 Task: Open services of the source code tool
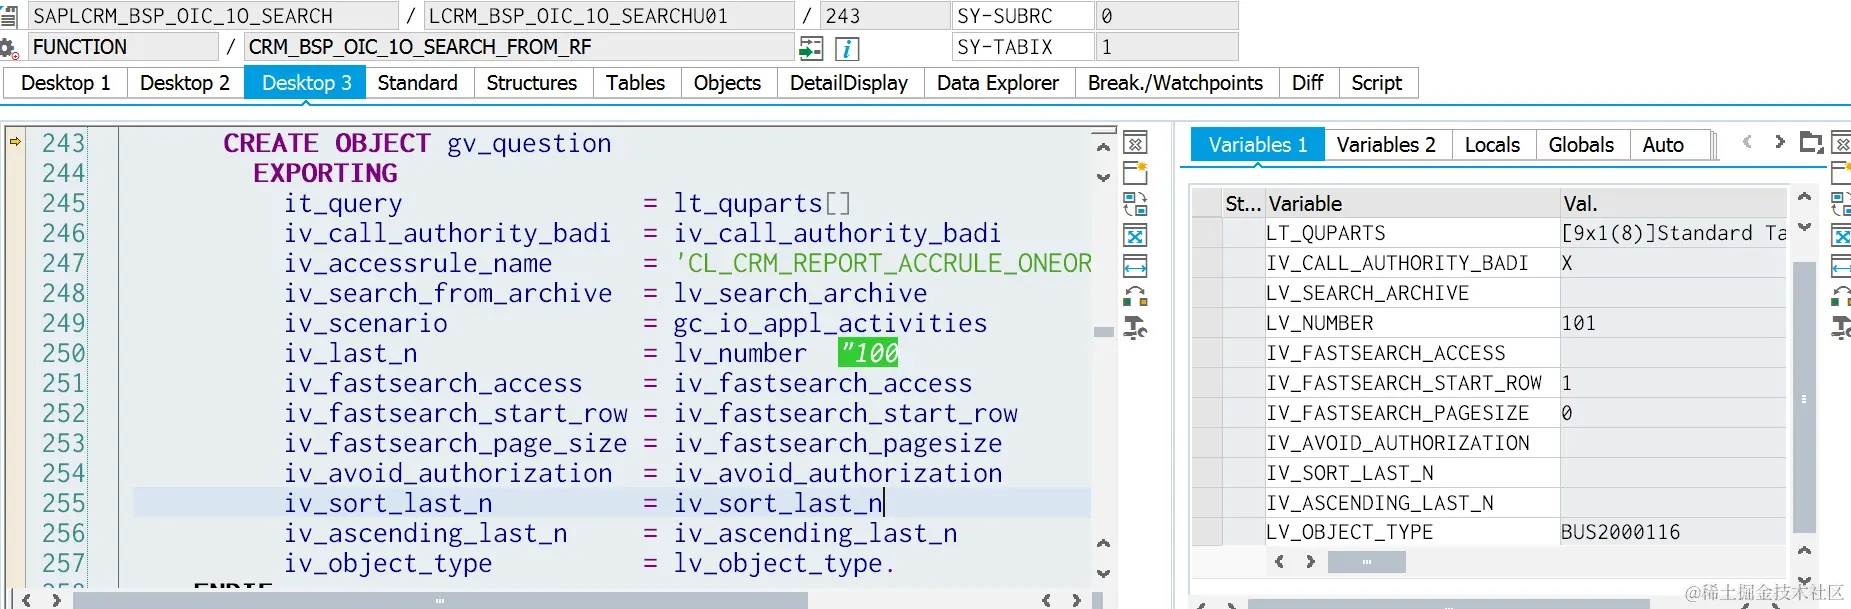(x=1135, y=328)
